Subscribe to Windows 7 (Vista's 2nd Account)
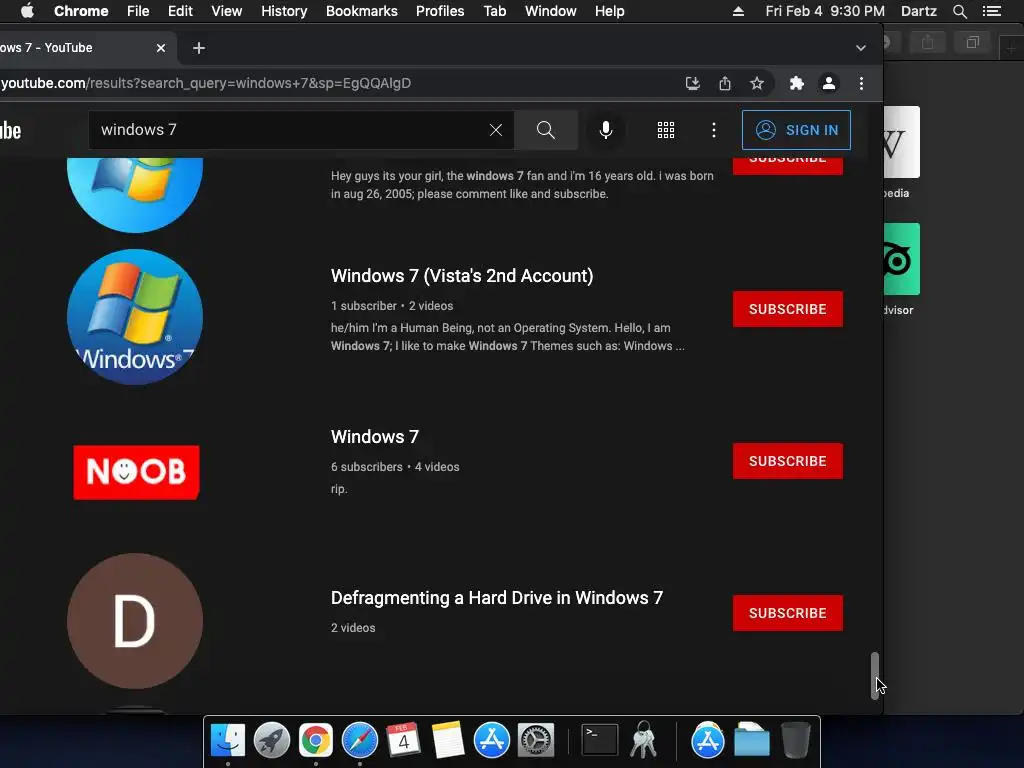 (788, 309)
